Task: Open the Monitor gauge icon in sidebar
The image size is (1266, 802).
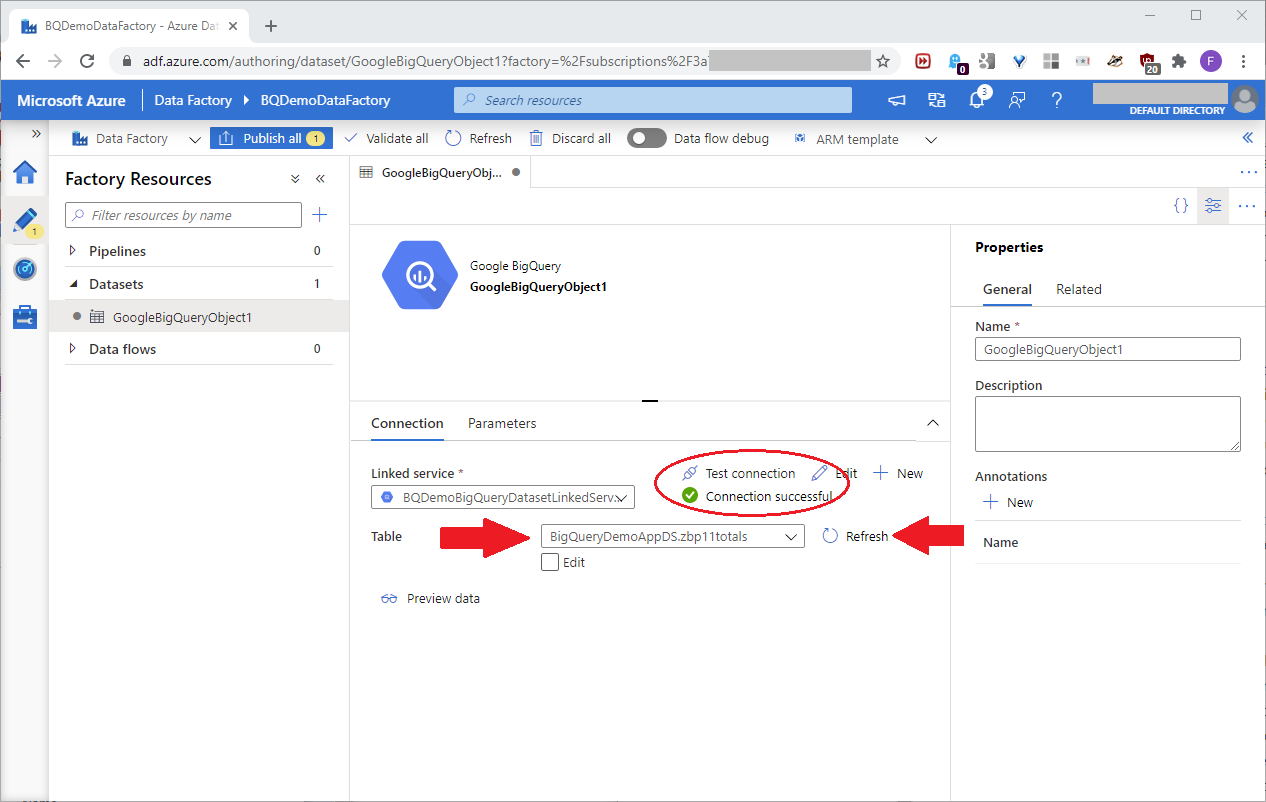Action: pyautogui.click(x=25, y=269)
